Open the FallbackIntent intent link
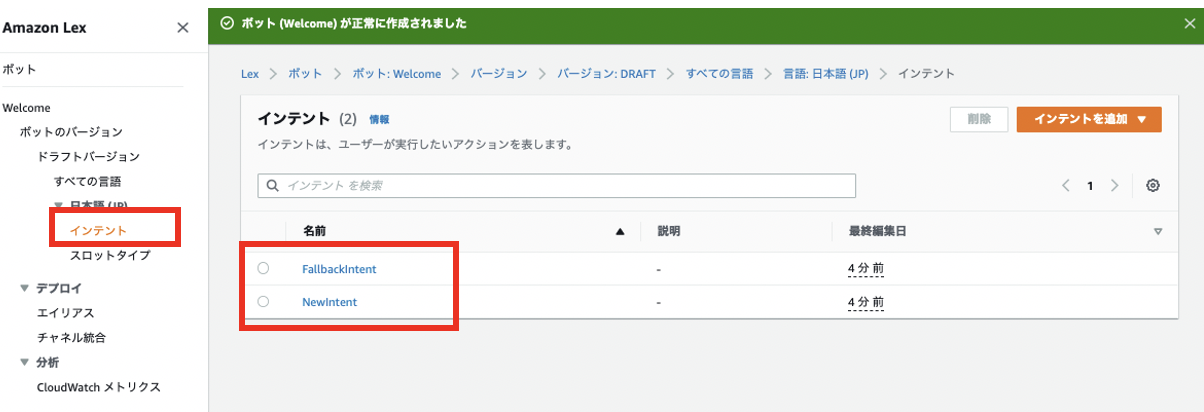Screen dimensions: 1204x412 click(339, 269)
